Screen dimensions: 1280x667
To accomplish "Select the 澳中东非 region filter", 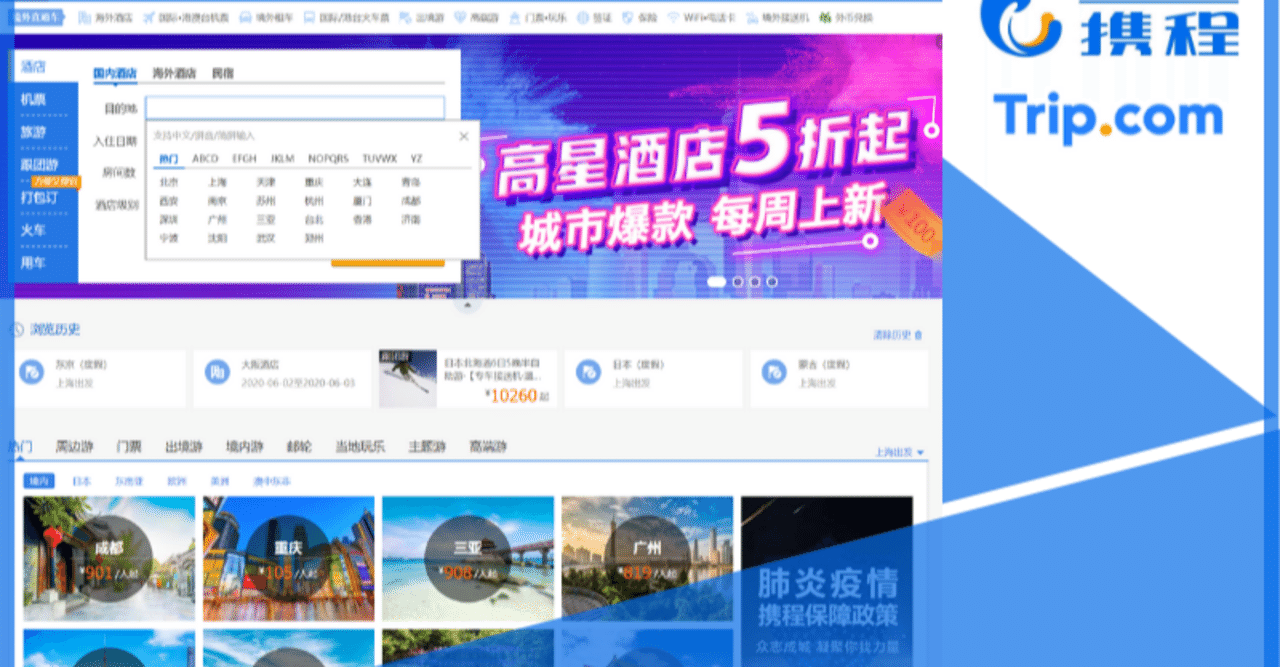I will 272,481.
